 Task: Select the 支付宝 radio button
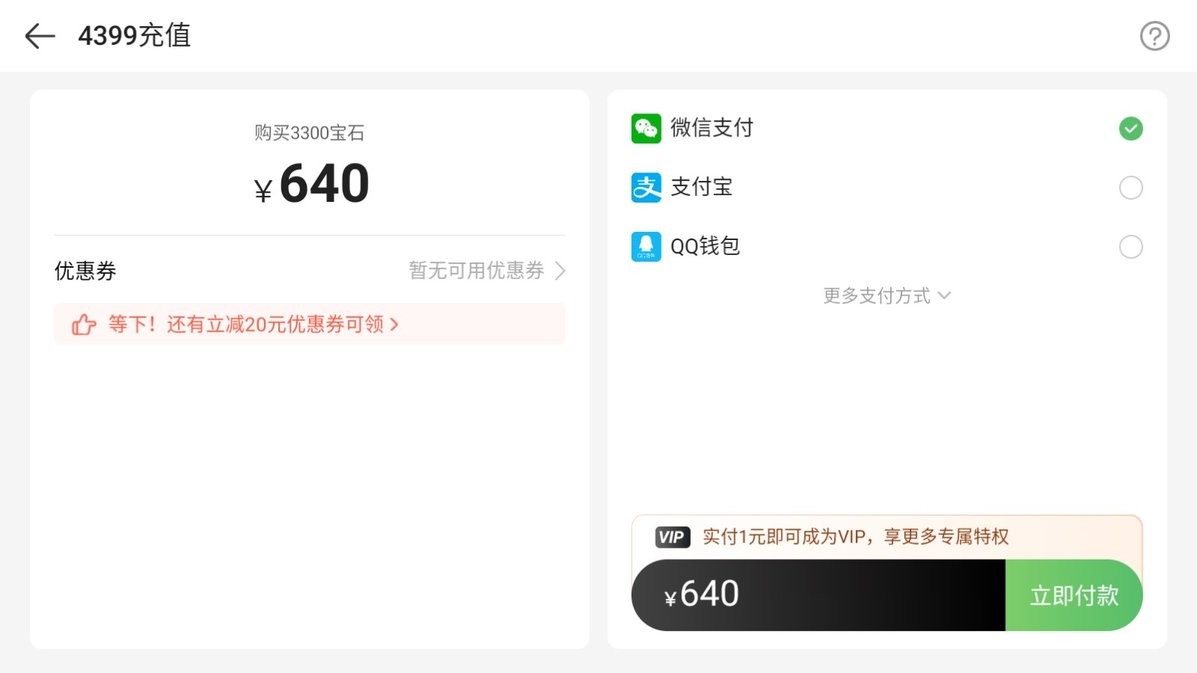click(1131, 188)
